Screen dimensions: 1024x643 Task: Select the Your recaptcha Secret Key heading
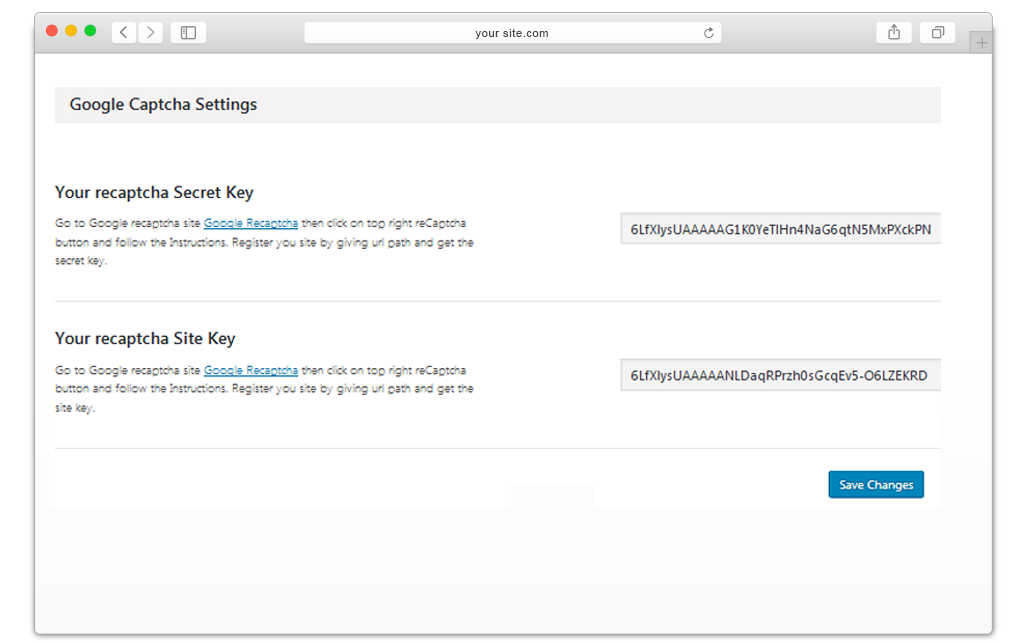154,193
